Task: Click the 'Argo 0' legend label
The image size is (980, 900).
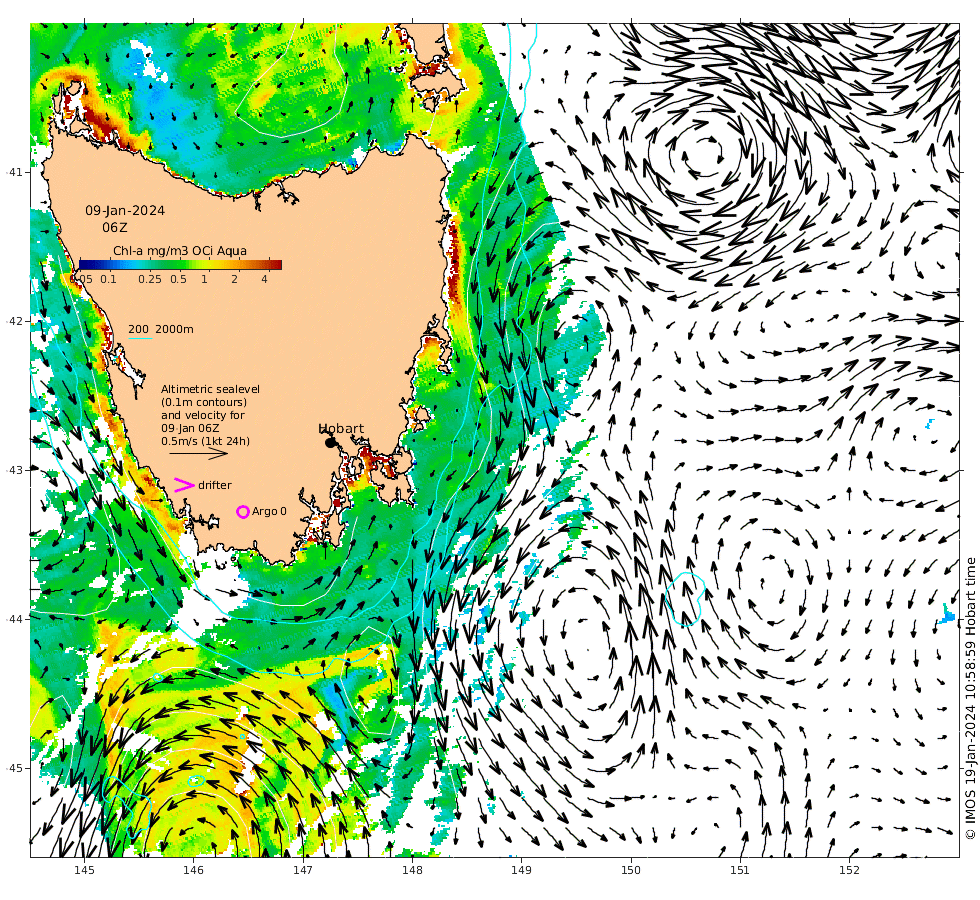Action: pos(269,511)
